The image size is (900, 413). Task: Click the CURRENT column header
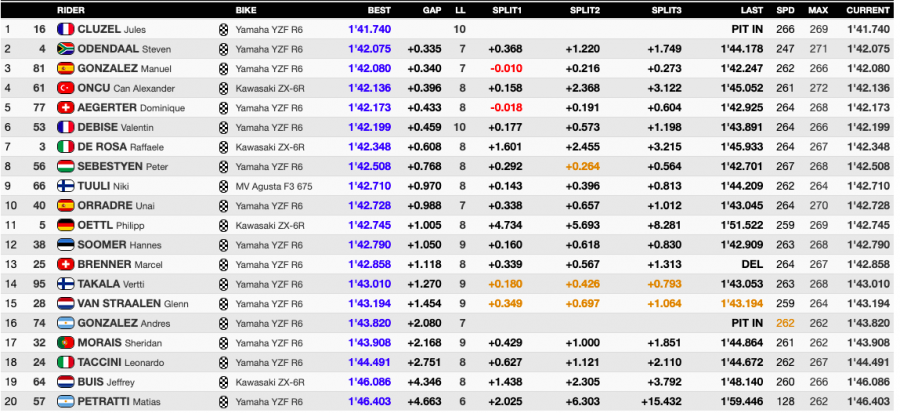coord(867,10)
